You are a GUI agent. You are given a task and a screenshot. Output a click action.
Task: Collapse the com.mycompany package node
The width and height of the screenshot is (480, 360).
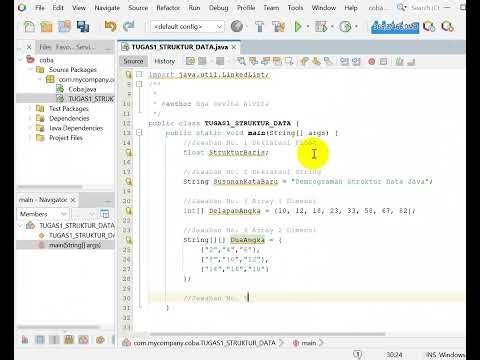coord(40,79)
